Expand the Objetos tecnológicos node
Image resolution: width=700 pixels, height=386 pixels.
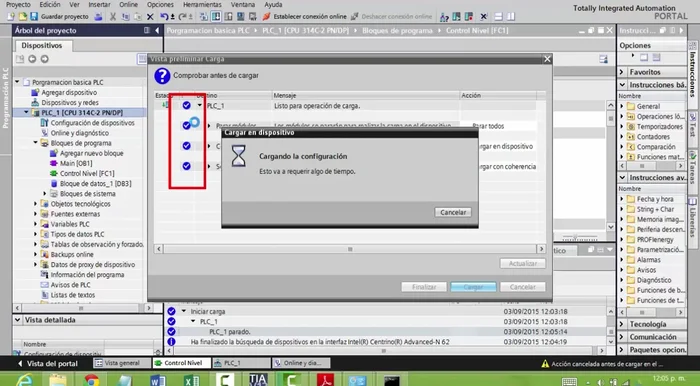36,203
